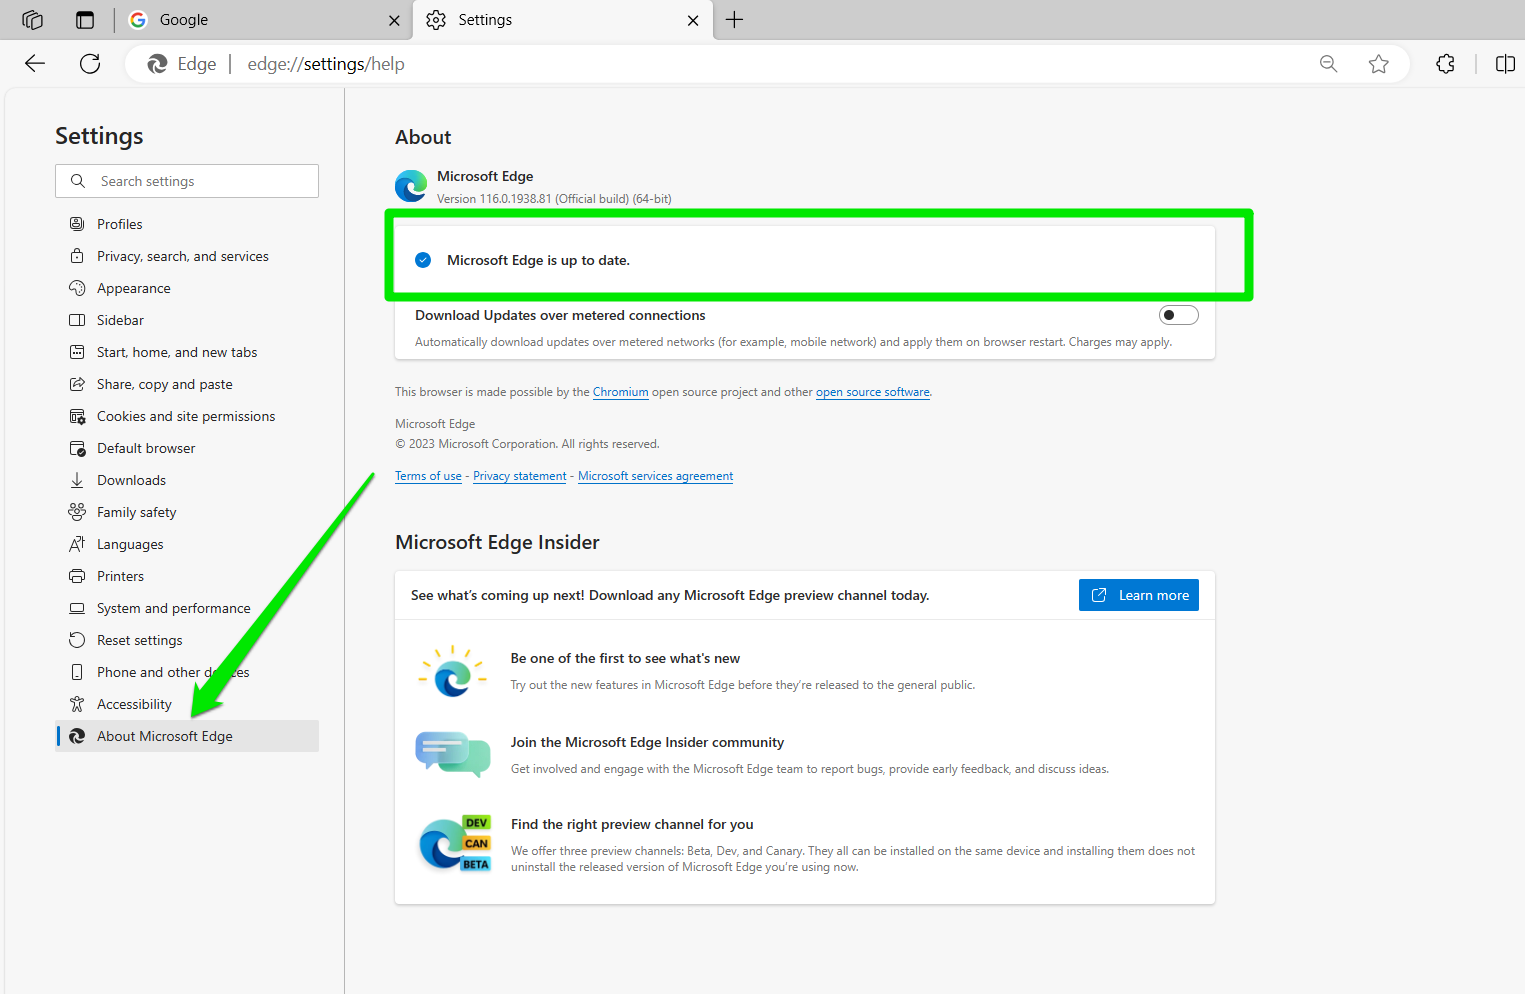This screenshot has width=1525, height=994.
Task: Click the chat bubbles Insider community icon
Action: pyautogui.click(x=453, y=754)
